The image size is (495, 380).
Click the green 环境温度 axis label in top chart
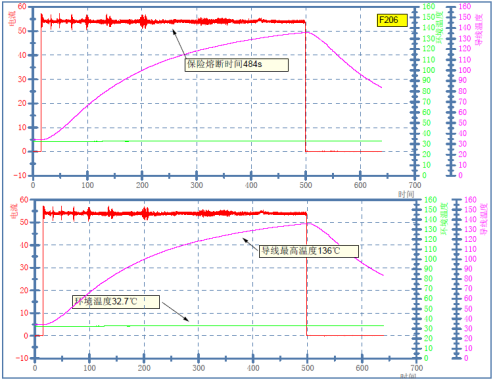click(x=440, y=27)
